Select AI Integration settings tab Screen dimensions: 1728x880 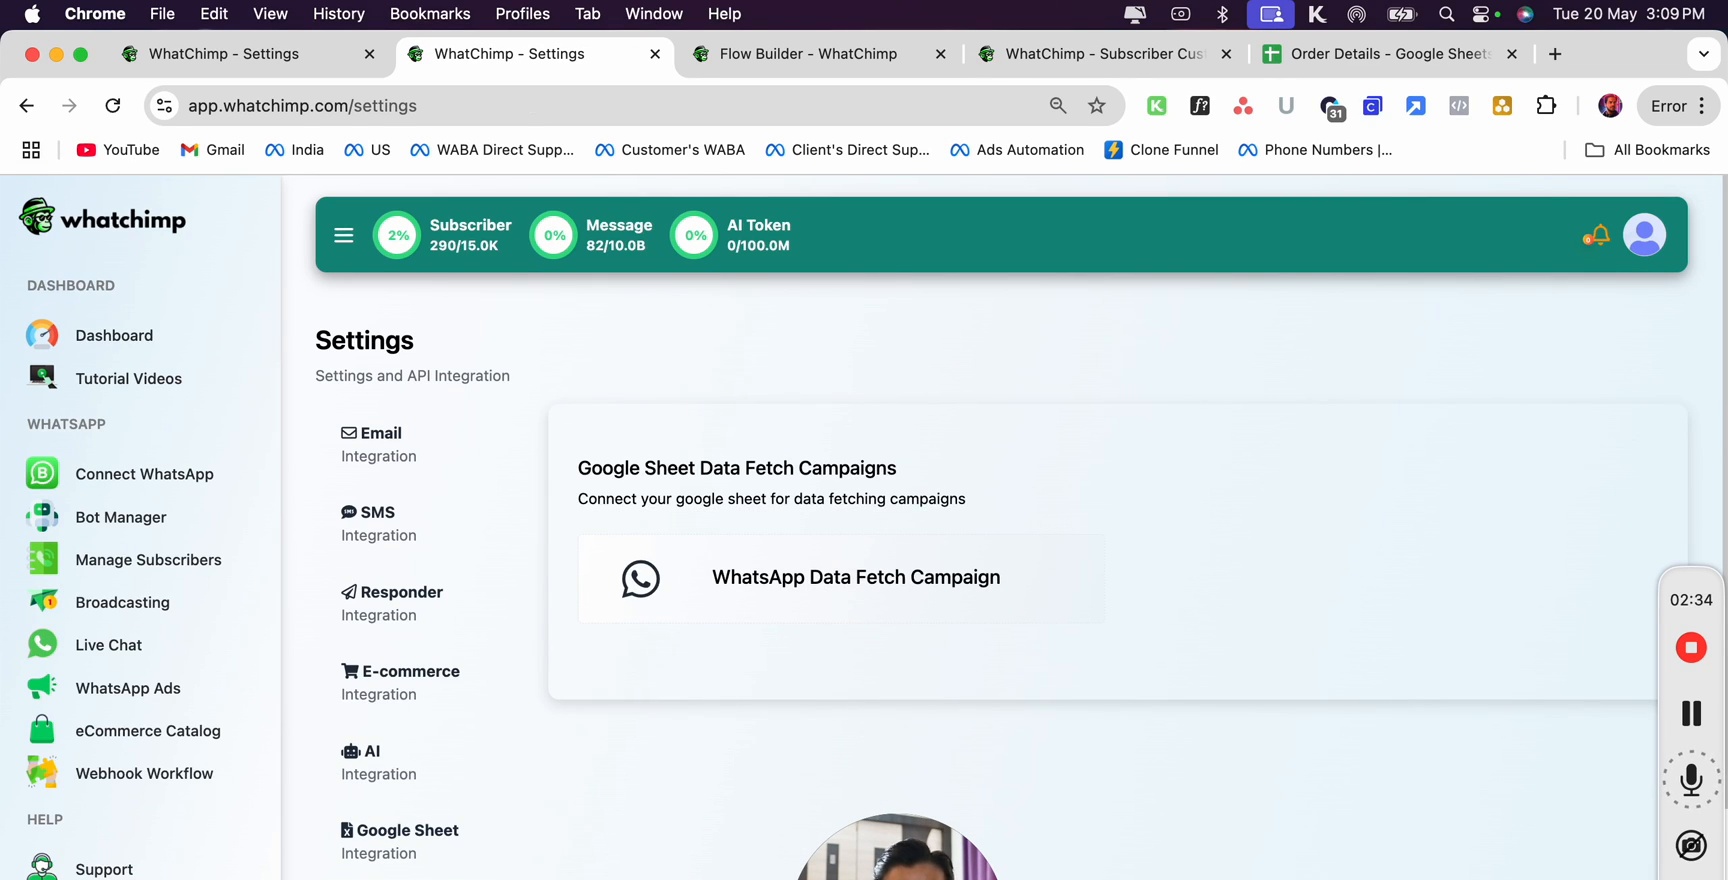pyautogui.click(x=378, y=762)
